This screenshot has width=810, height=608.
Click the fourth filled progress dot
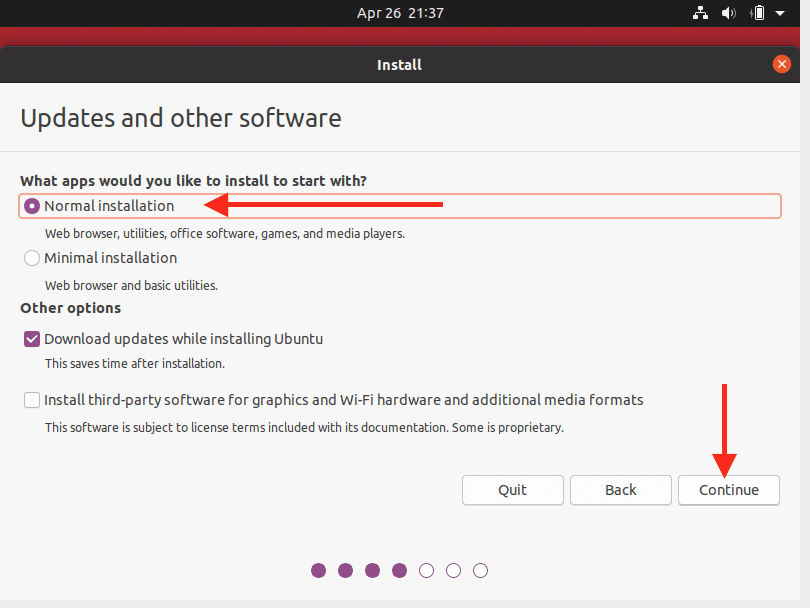(400, 571)
